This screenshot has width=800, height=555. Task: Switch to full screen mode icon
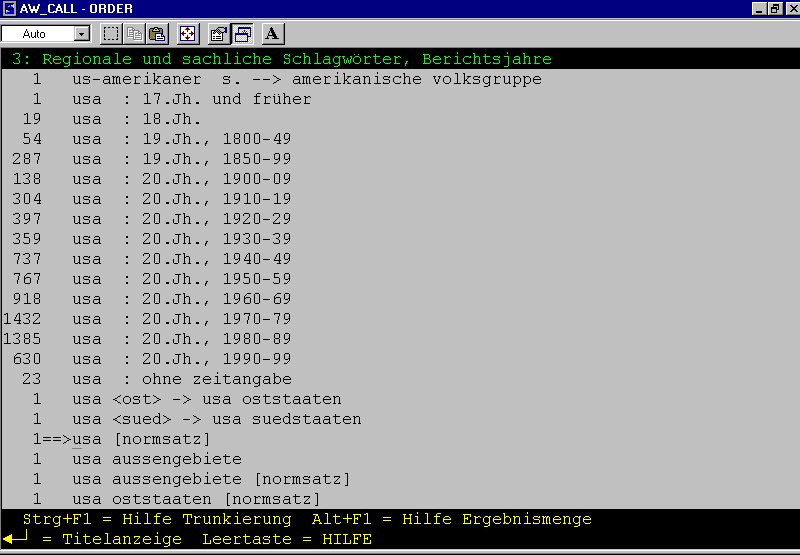tap(187, 34)
